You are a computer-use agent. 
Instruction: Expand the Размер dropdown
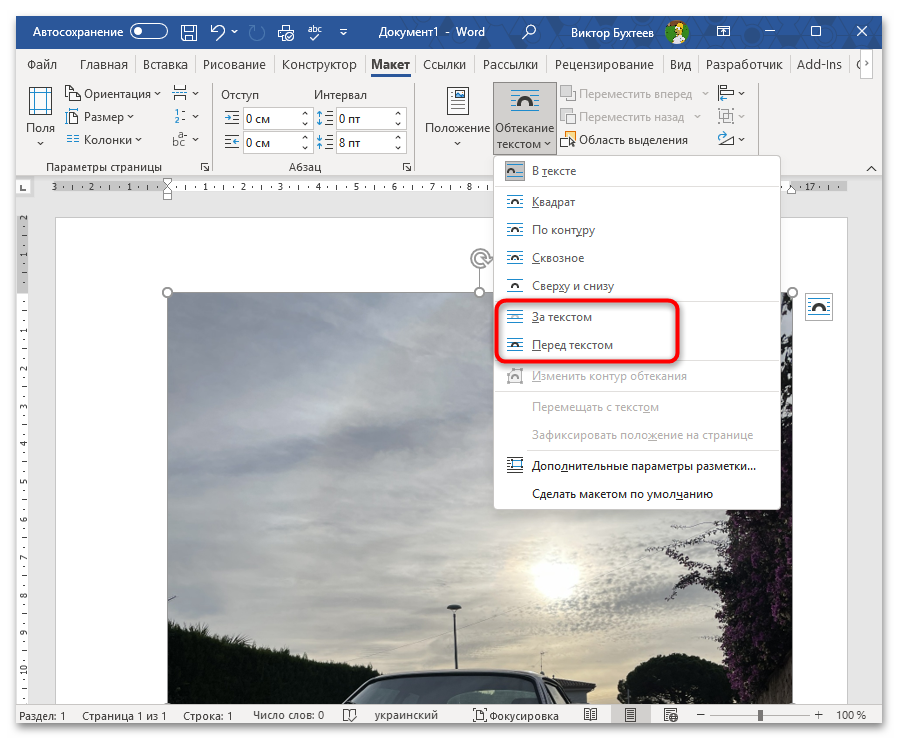tap(104, 117)
